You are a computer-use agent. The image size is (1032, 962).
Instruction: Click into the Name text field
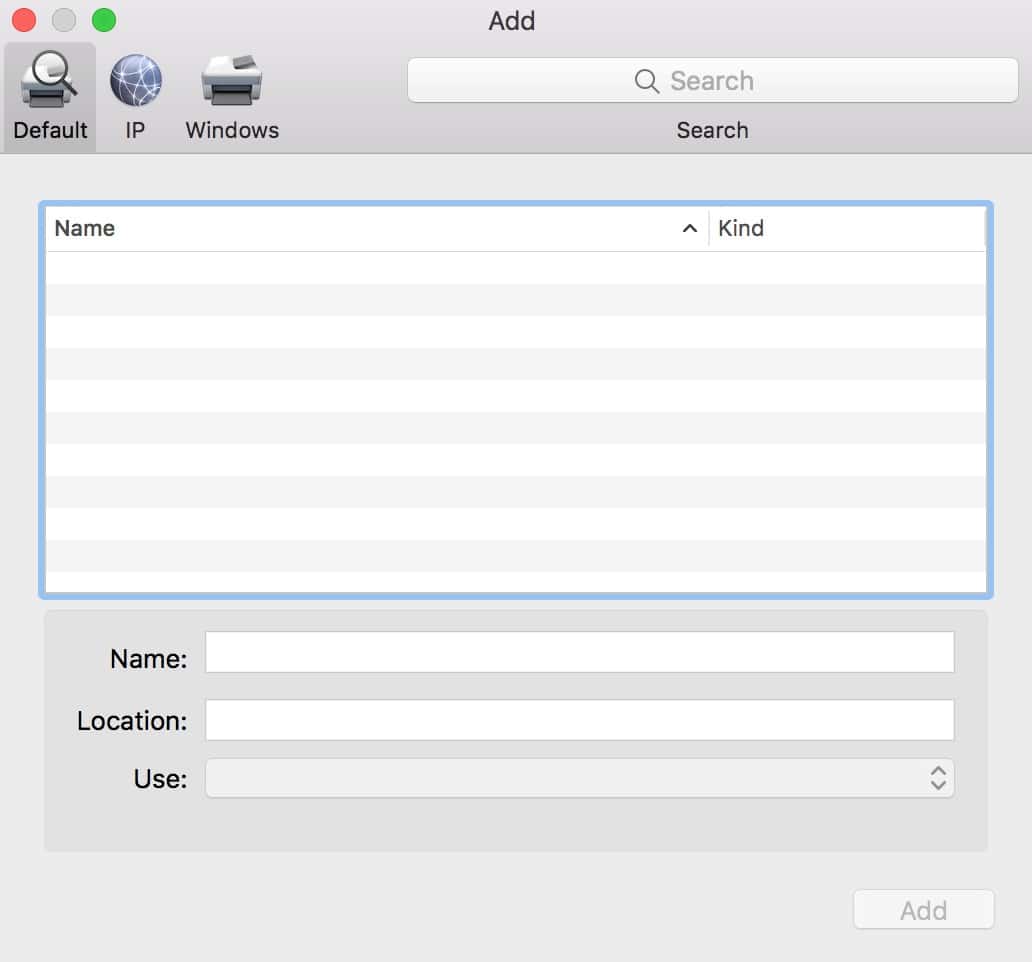[579, 652]
